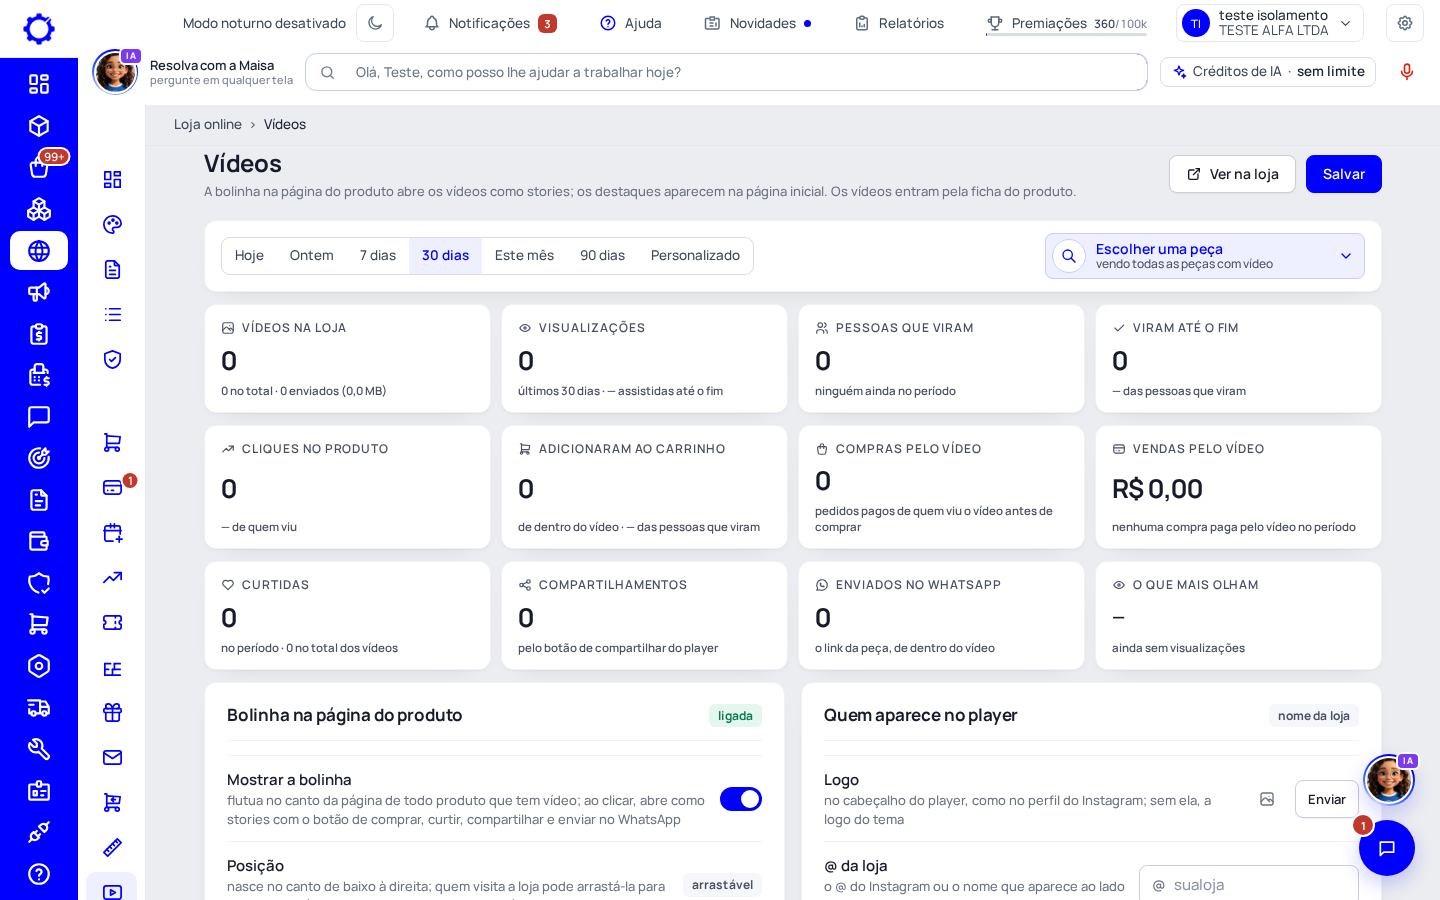Click the Ajuda link in top bar

pos(631,23)
